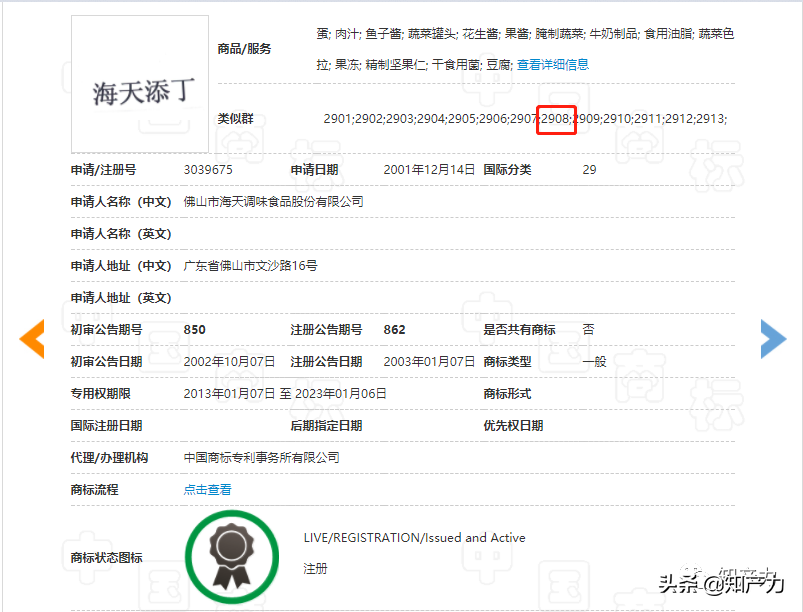Open 点击查看 trademark process link
Image resolution: width=803 pixels, height=612 pixels.
pos(207,490)
